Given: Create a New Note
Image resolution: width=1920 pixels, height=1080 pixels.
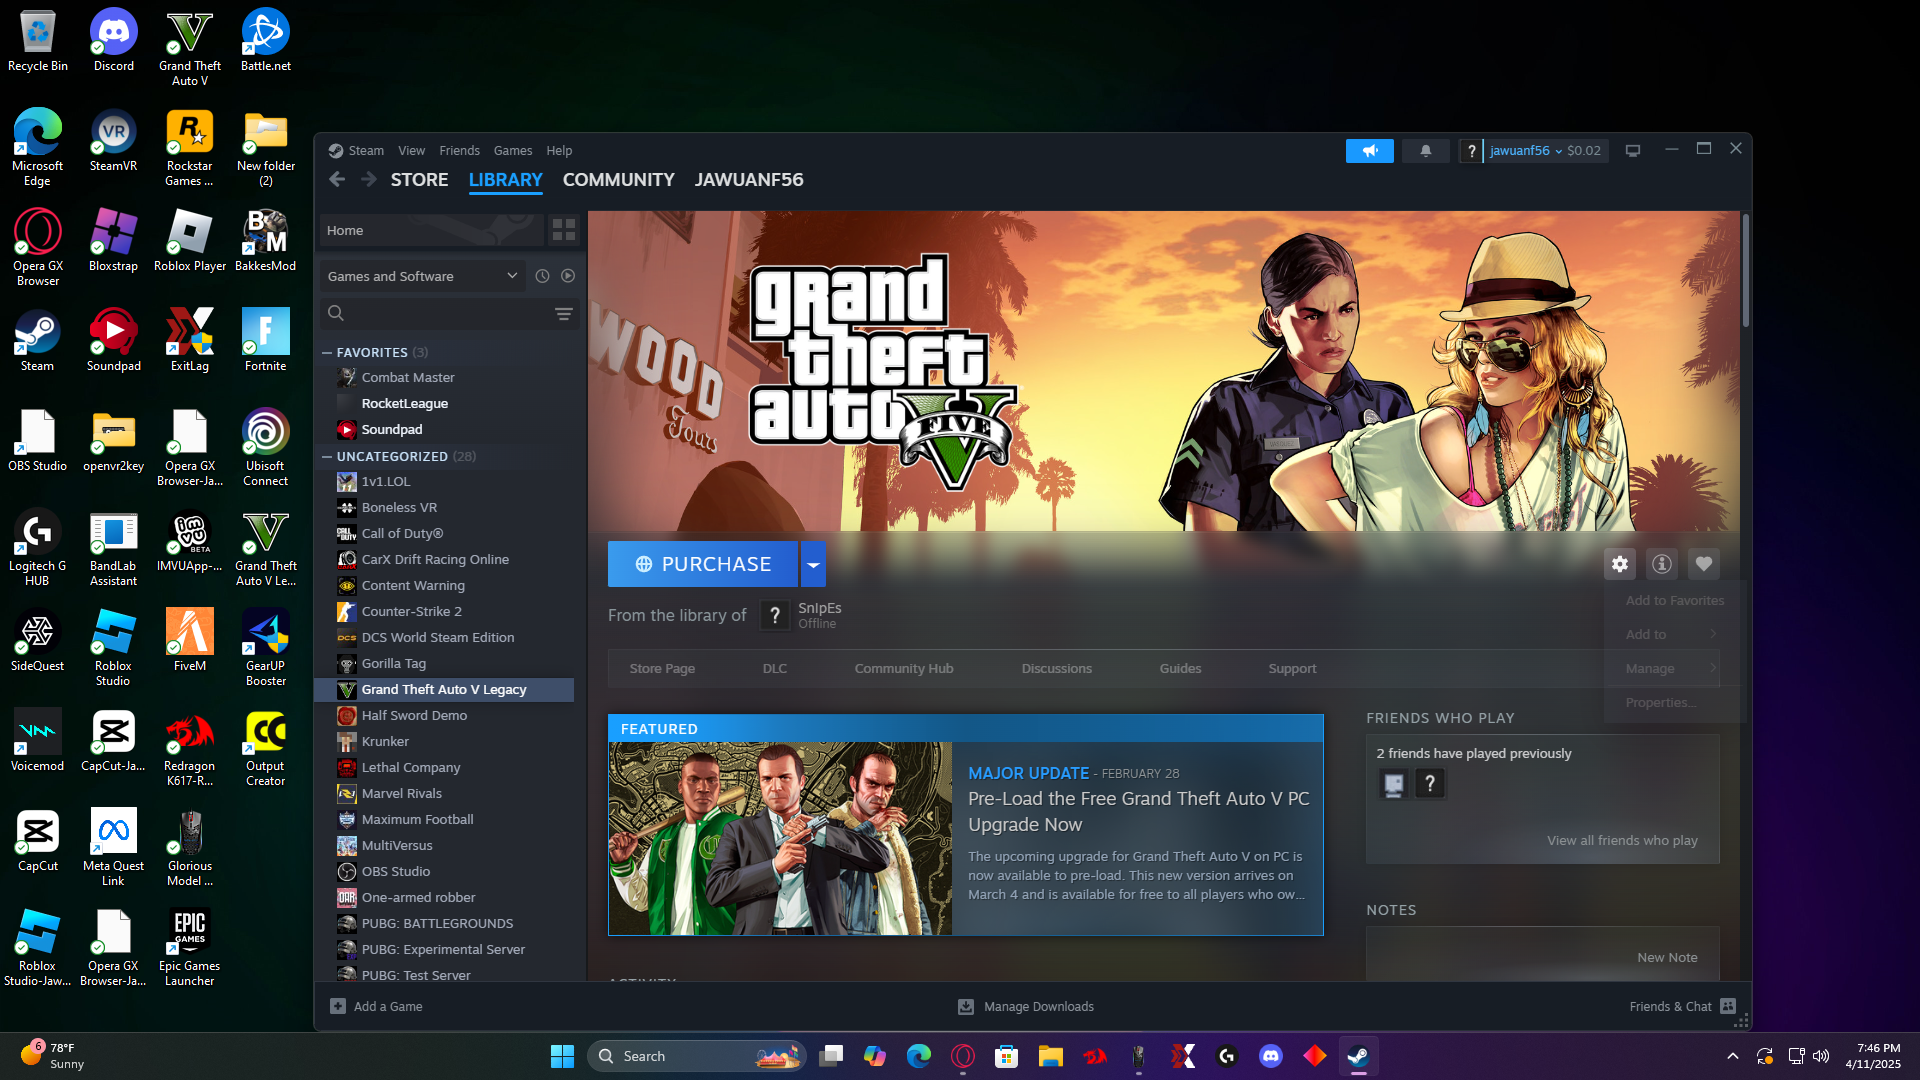Looking at the screenshot, I should click(x=1667, y=958).
